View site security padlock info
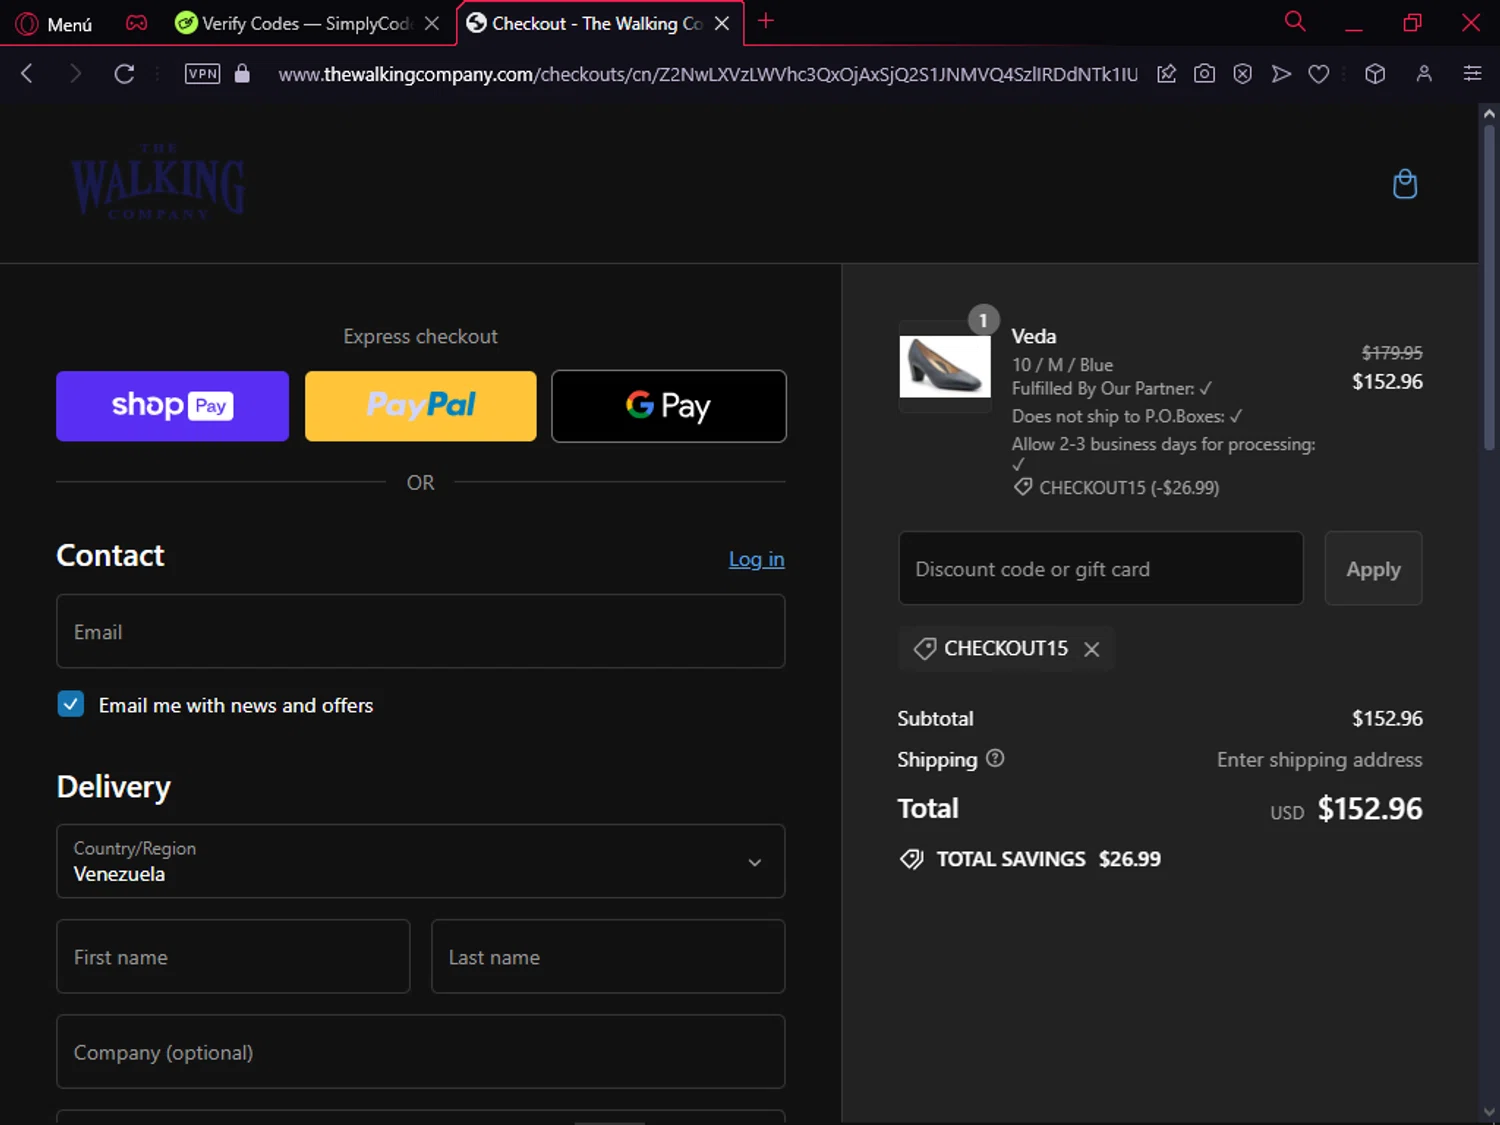This screenshot has width=1500, height=1125. click(x=242, y=73)
